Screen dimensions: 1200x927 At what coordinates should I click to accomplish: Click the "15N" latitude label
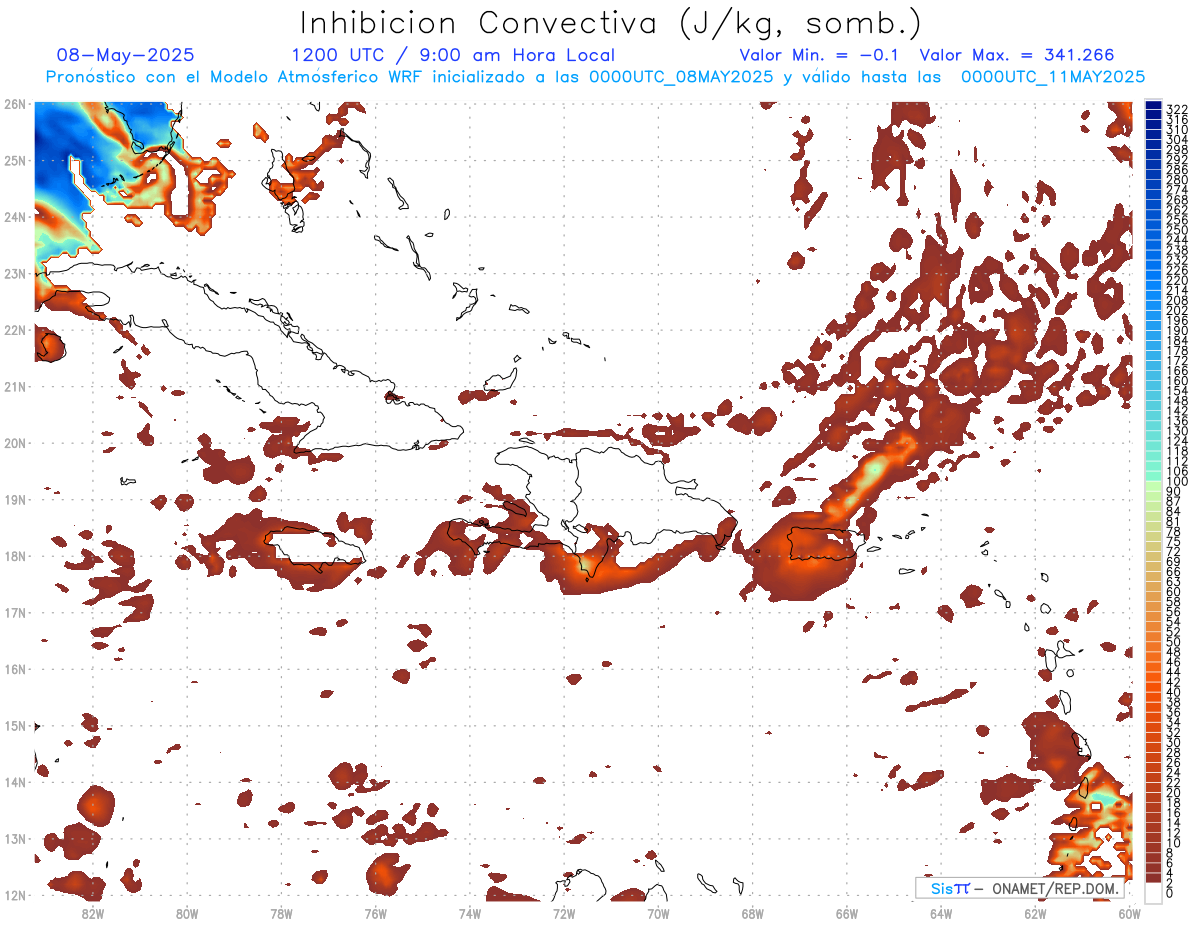(x=15, y=725)
